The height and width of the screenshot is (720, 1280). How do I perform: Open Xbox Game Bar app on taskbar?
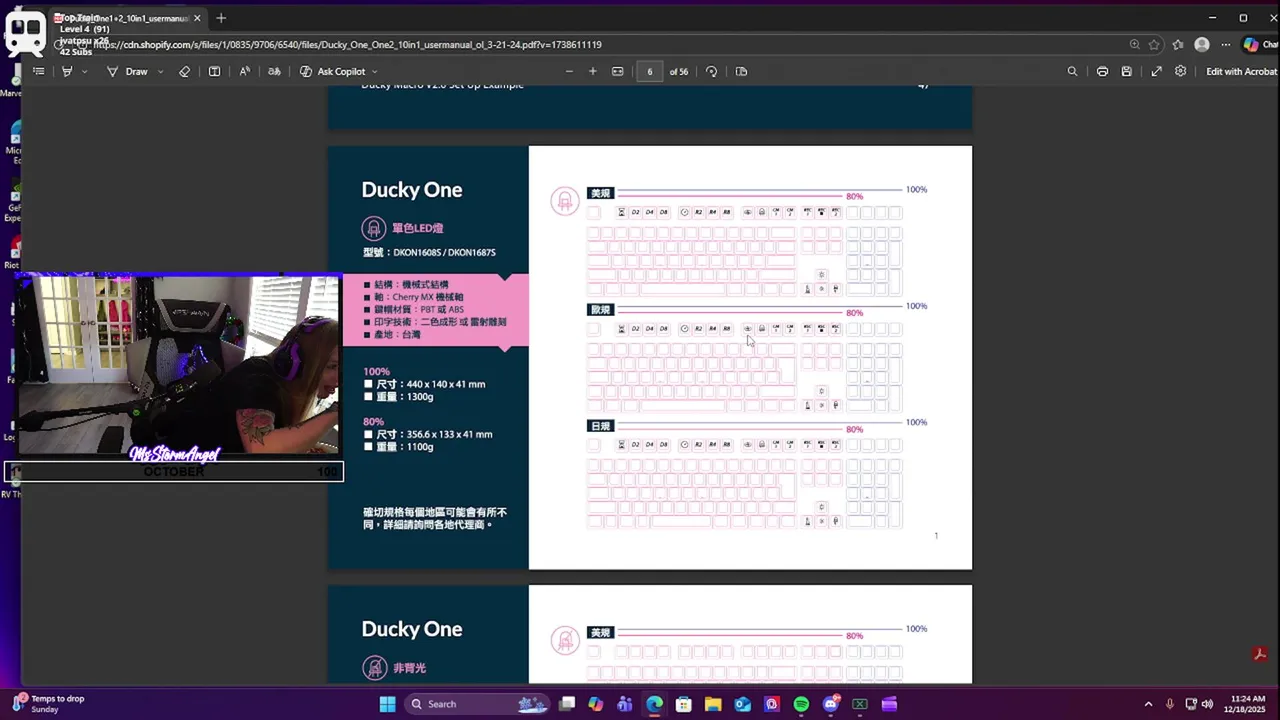click(860, 704)
